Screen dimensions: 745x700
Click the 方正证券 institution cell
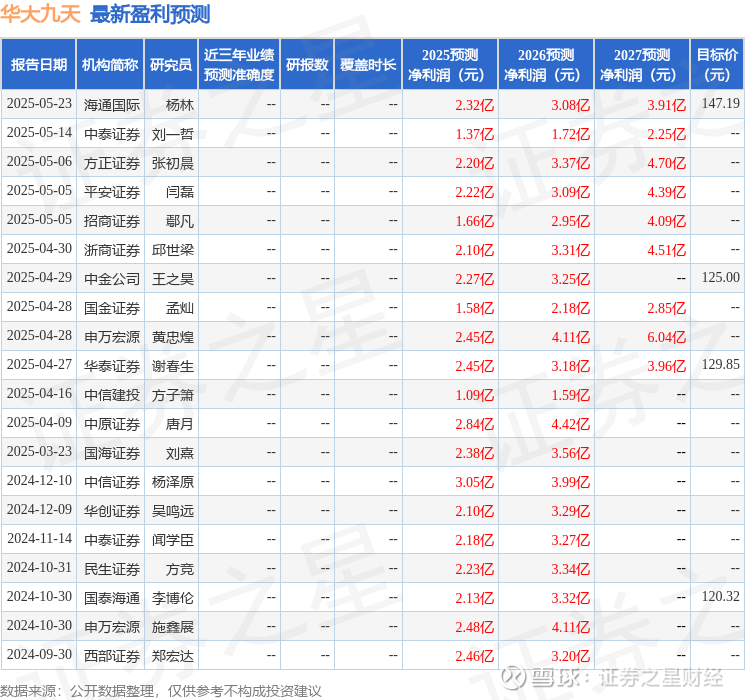[112, 163]
